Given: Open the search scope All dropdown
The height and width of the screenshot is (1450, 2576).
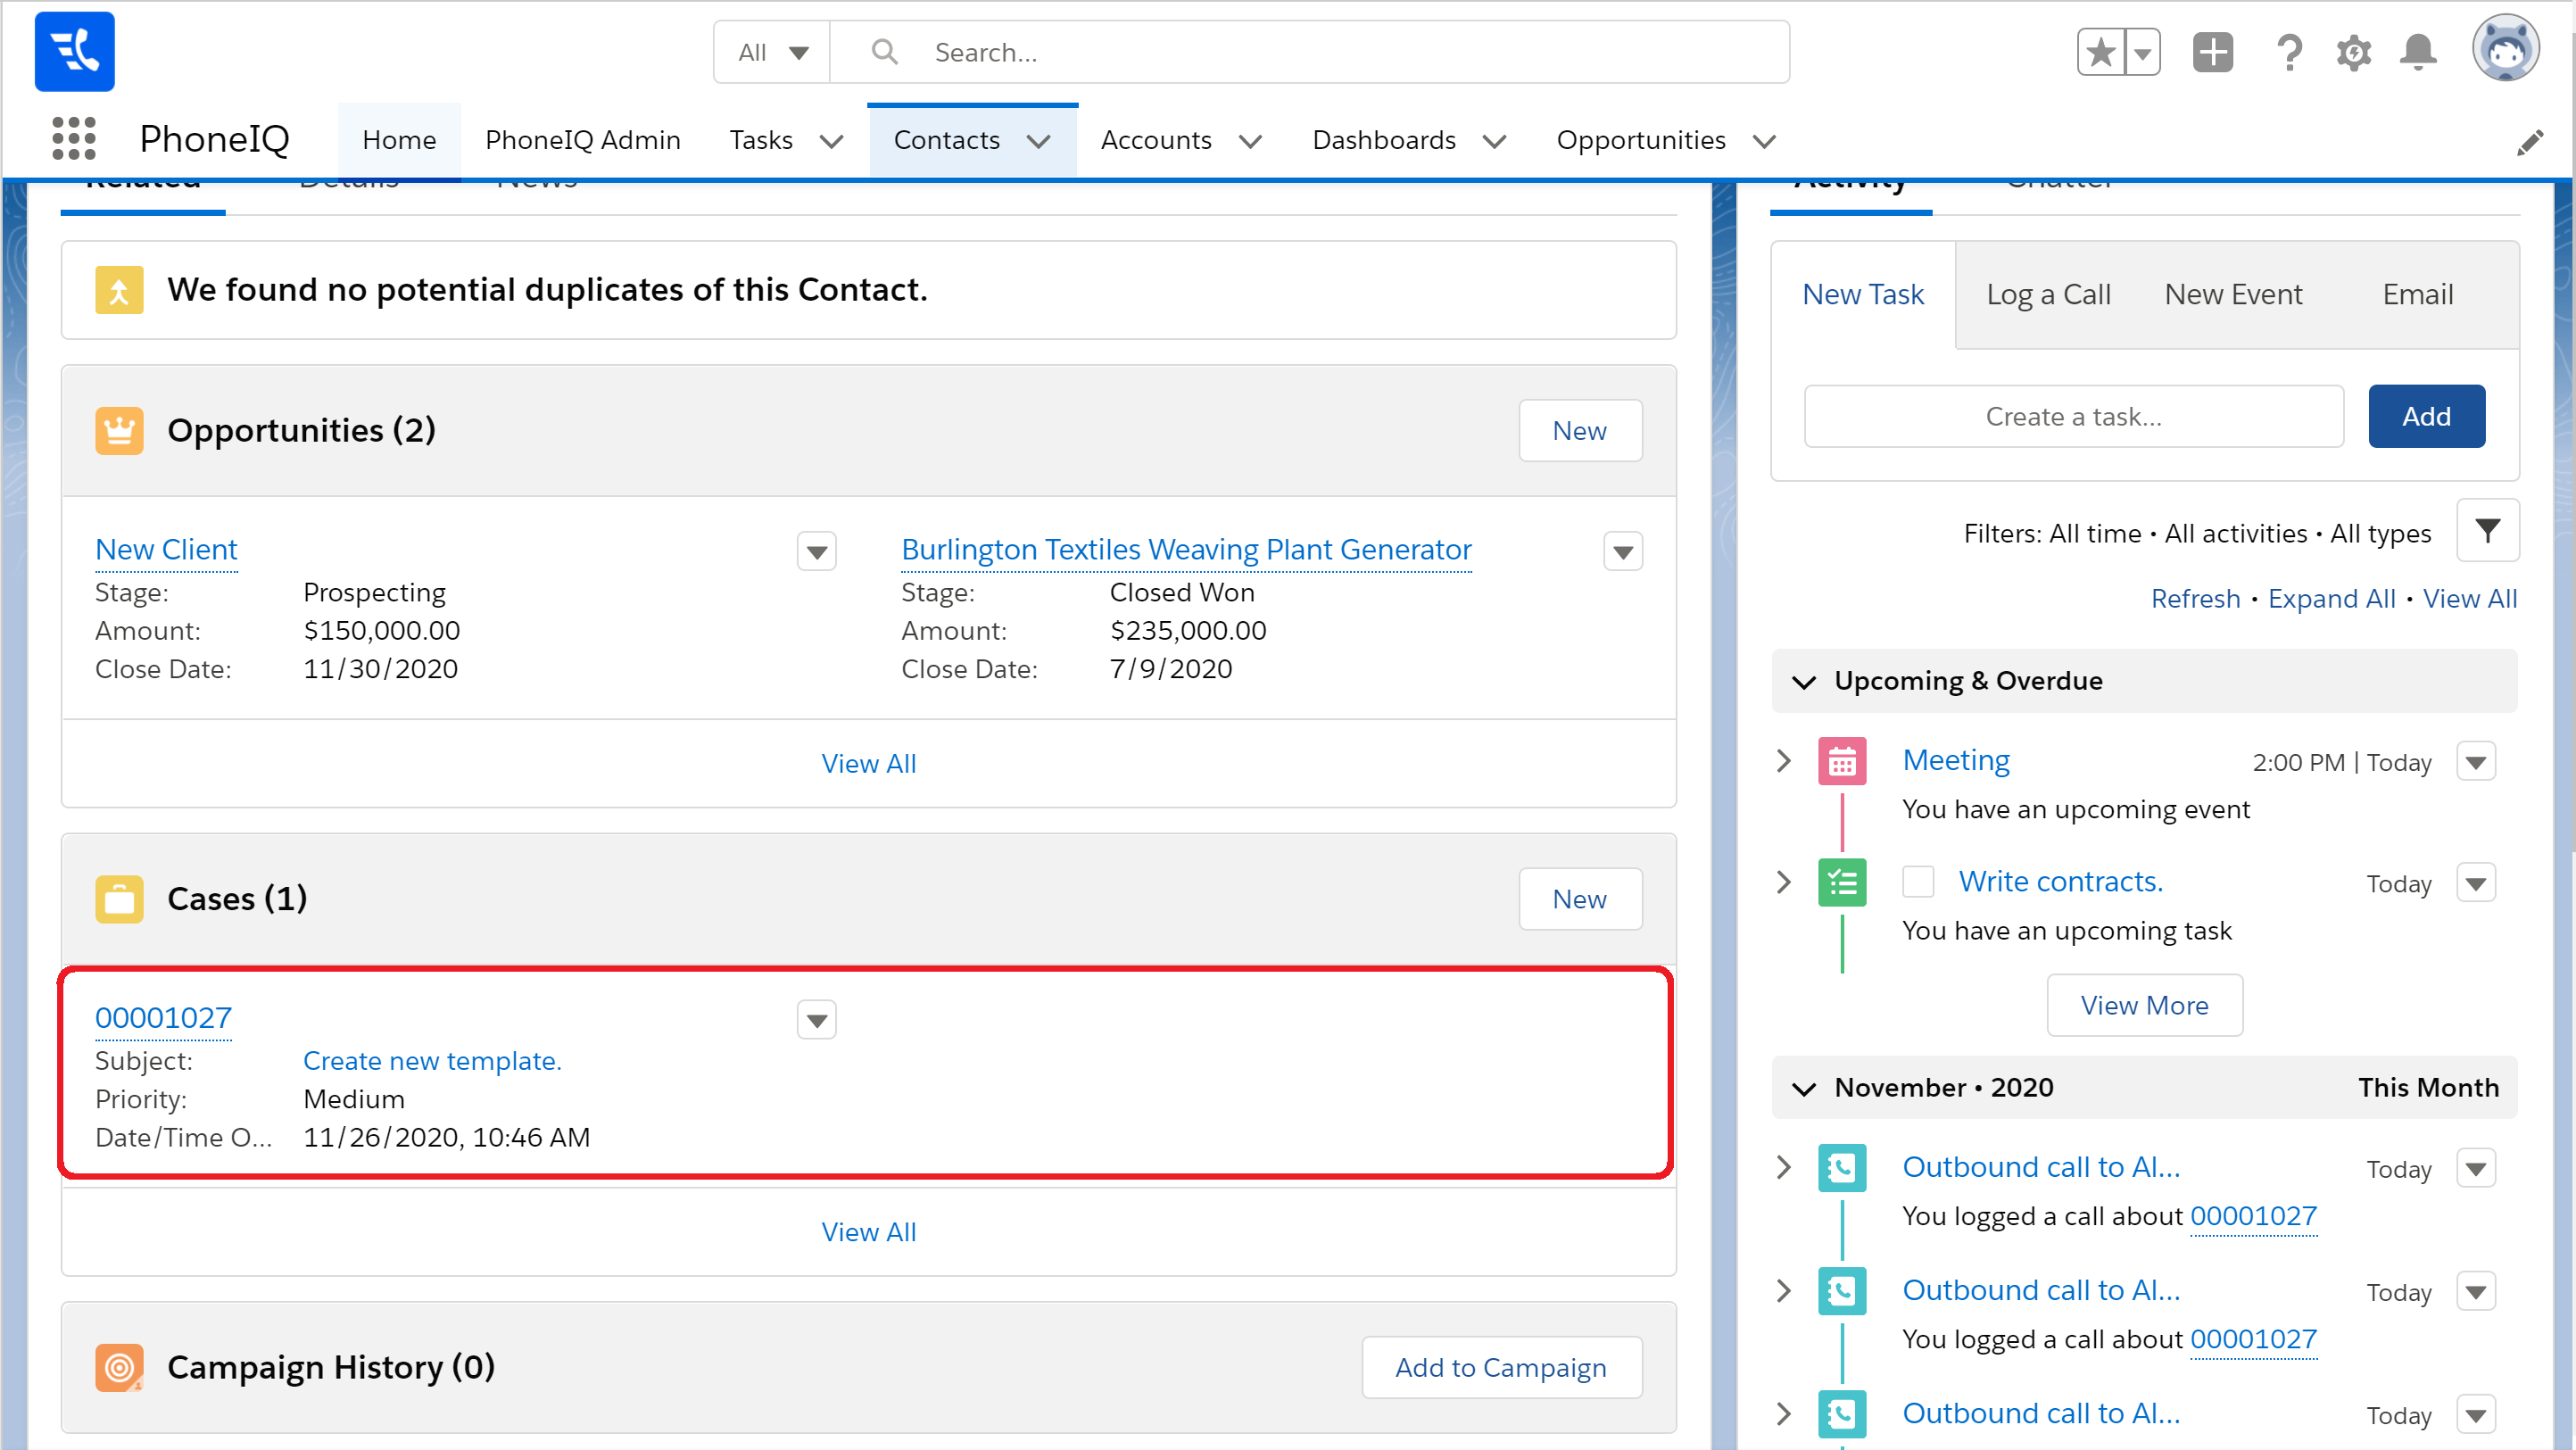Looking at the screenshot, I should 772,52.
